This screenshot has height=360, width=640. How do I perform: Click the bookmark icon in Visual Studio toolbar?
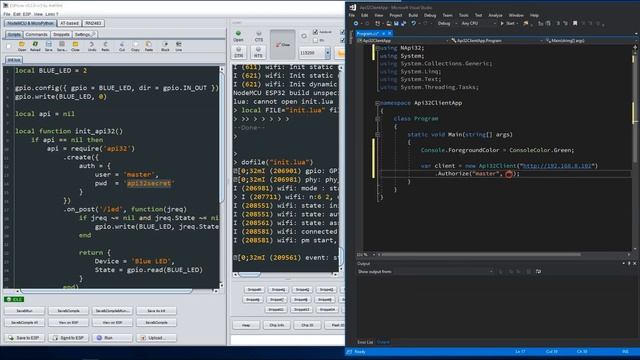click(575, 24)
